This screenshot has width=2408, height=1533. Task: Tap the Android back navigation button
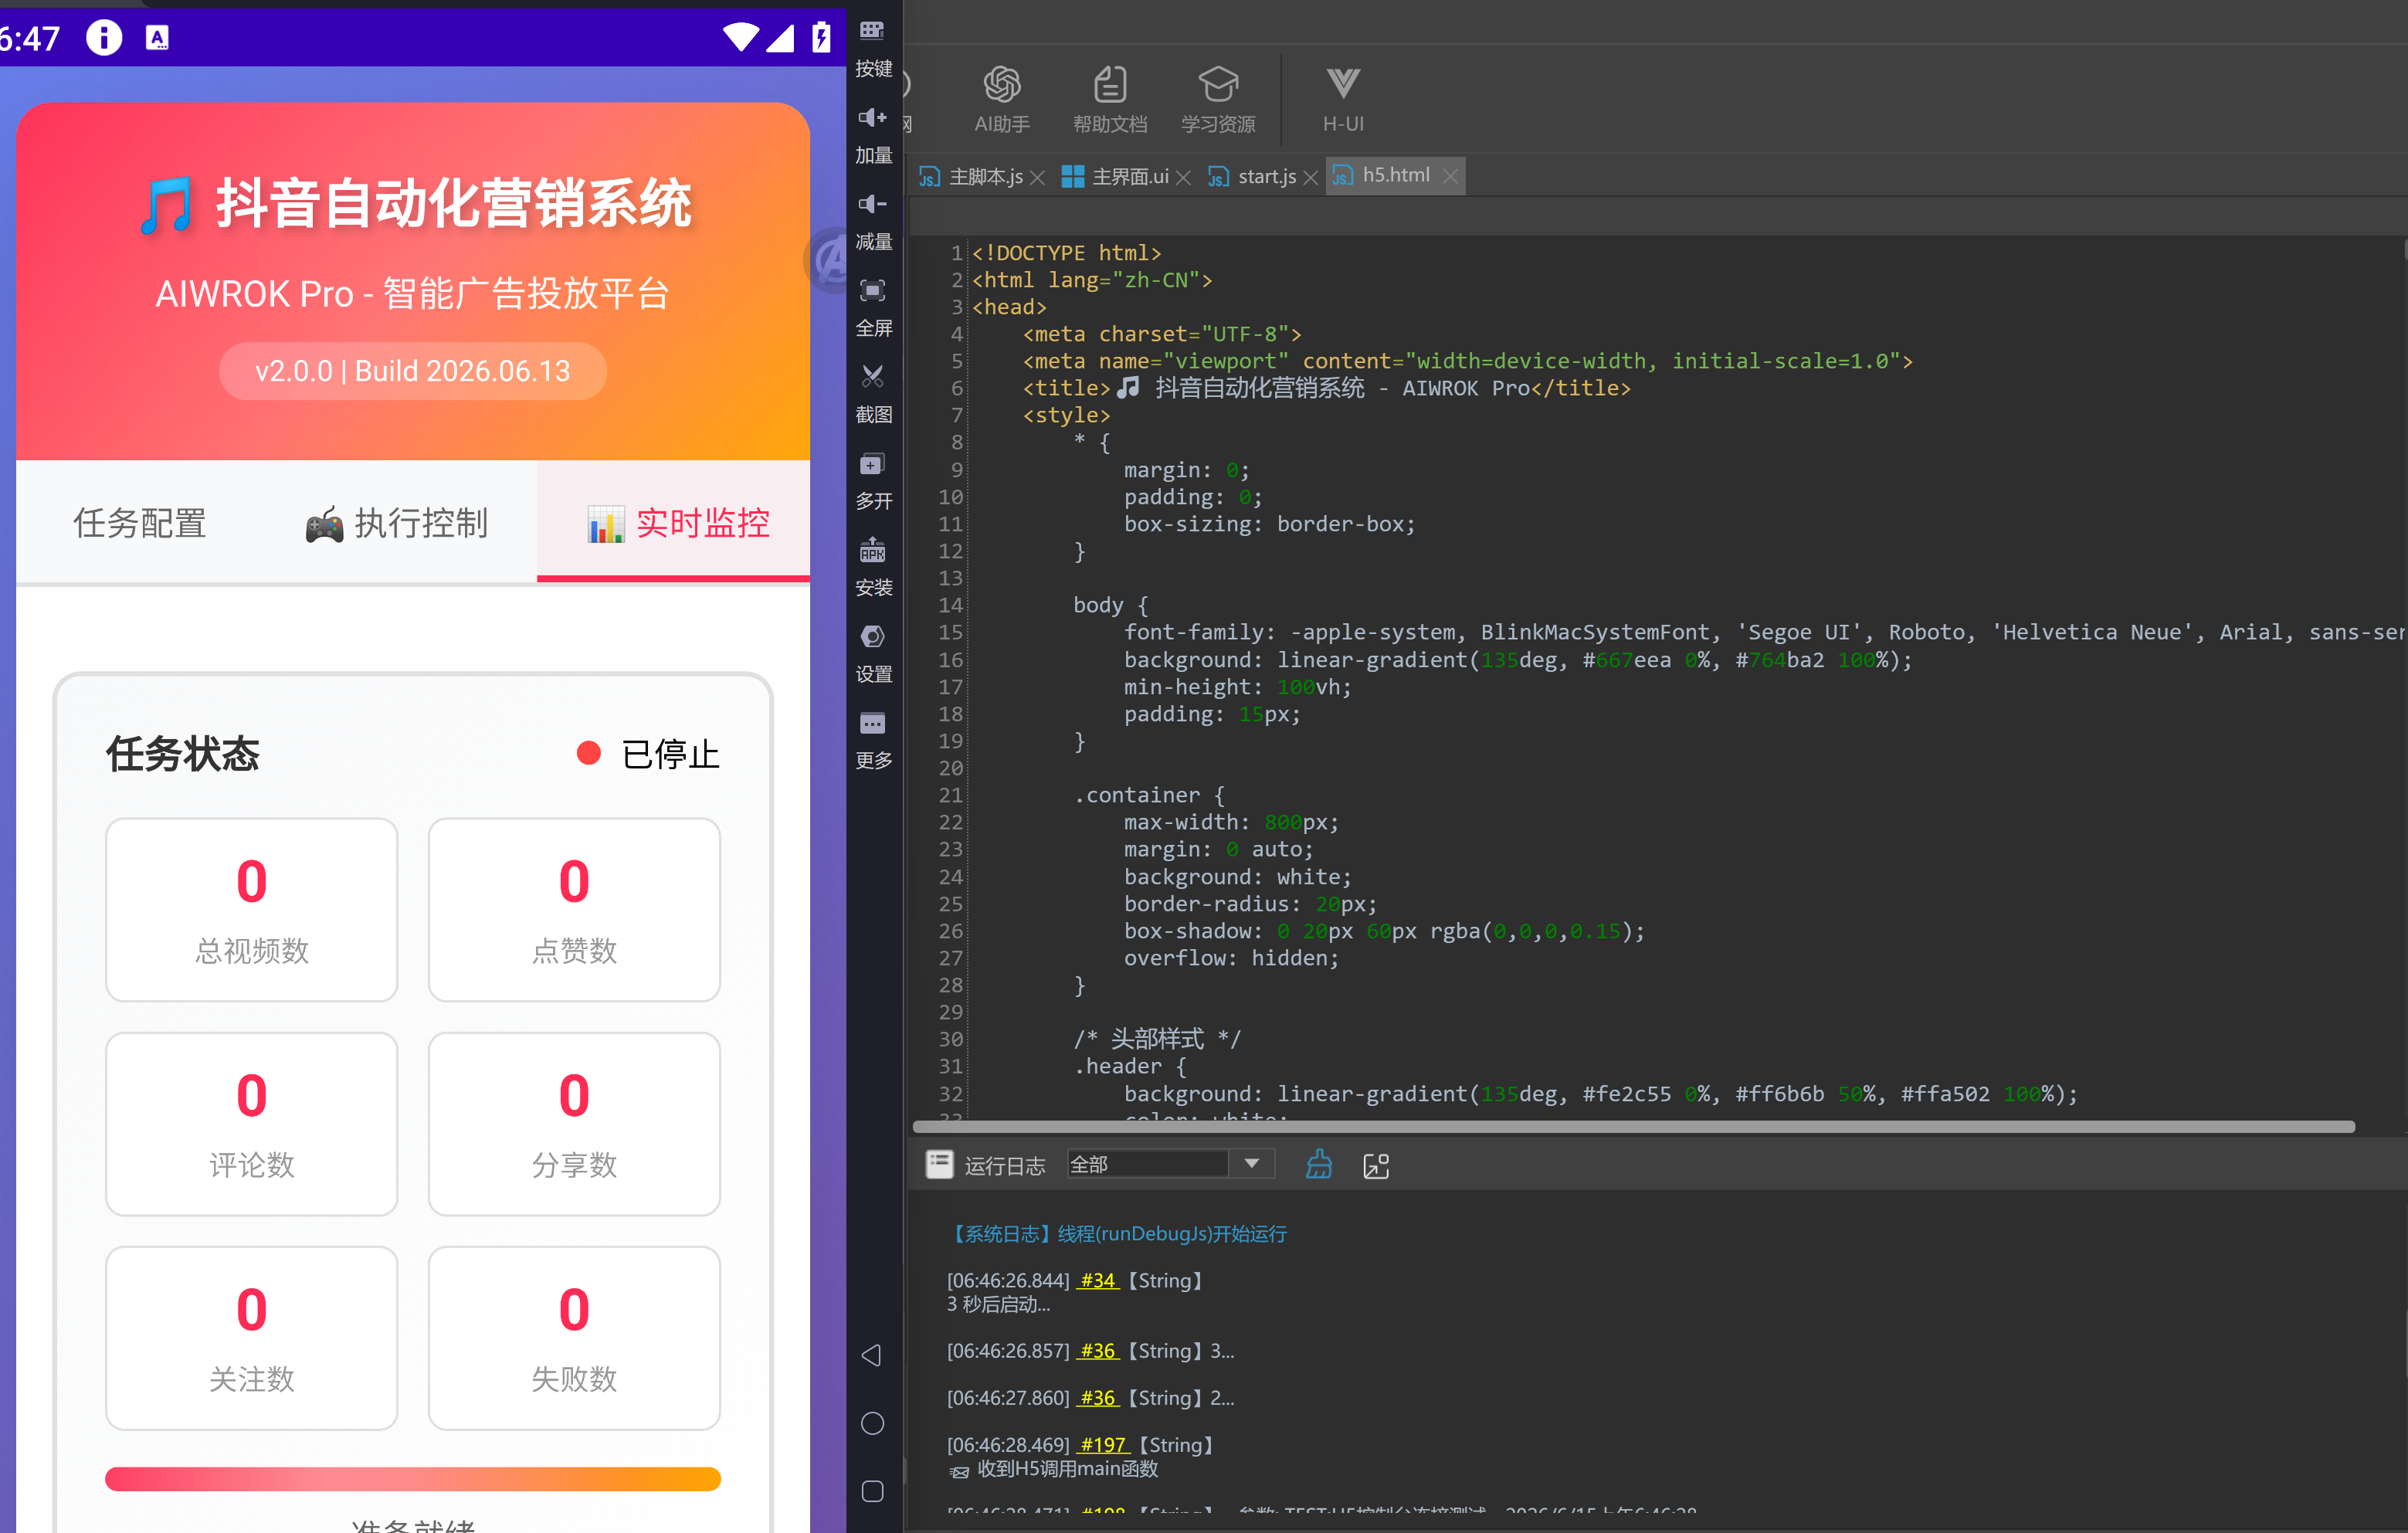click(872, 1355)
